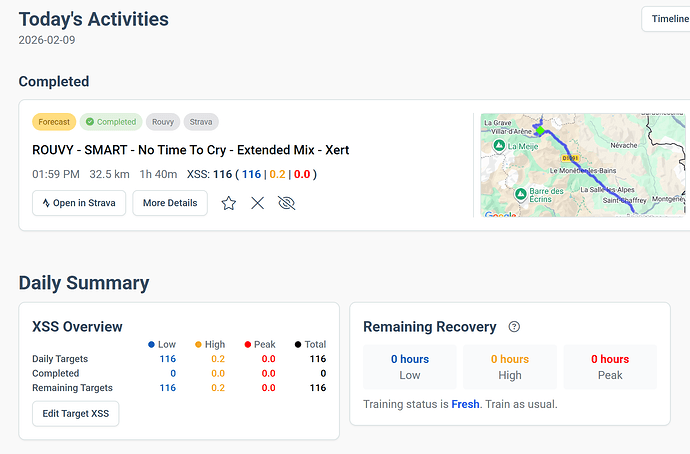This screenshot has width=690, height=454.
Task: Toggle activity visibility with the crossed-eye icon
Action: (x=287, y=203)
